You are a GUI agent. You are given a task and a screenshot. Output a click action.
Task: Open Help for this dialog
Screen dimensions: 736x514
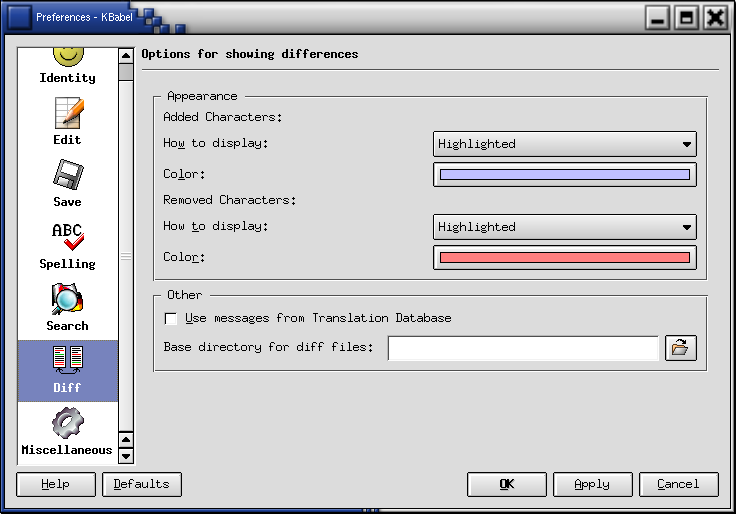[56, 484]
